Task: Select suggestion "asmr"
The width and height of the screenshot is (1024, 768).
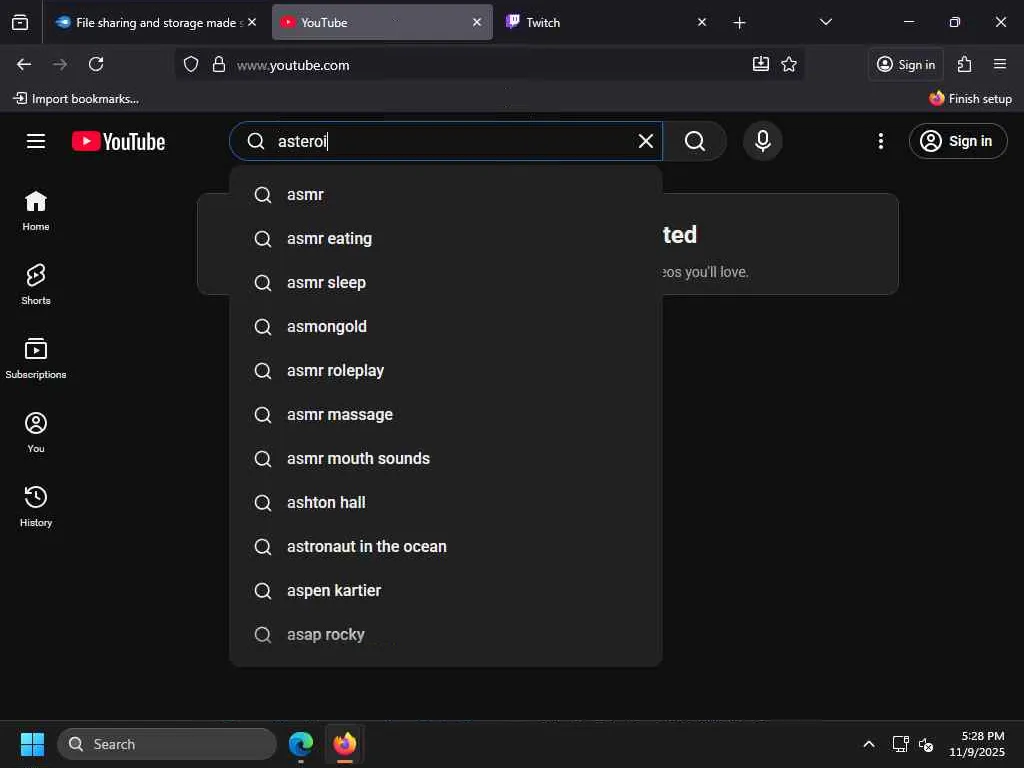Action: [446, 195]
